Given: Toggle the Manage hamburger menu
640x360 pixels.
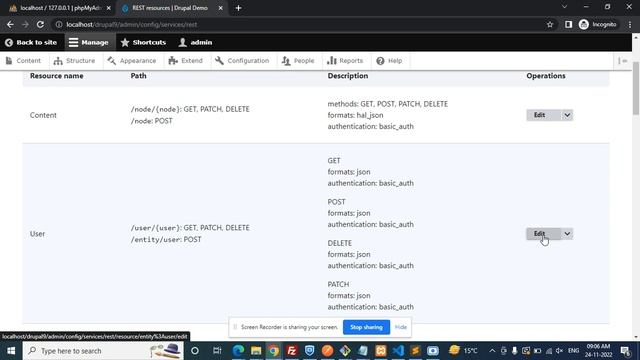Looking at the screenshot, I should pyautogui.click(x=89, y=42).
